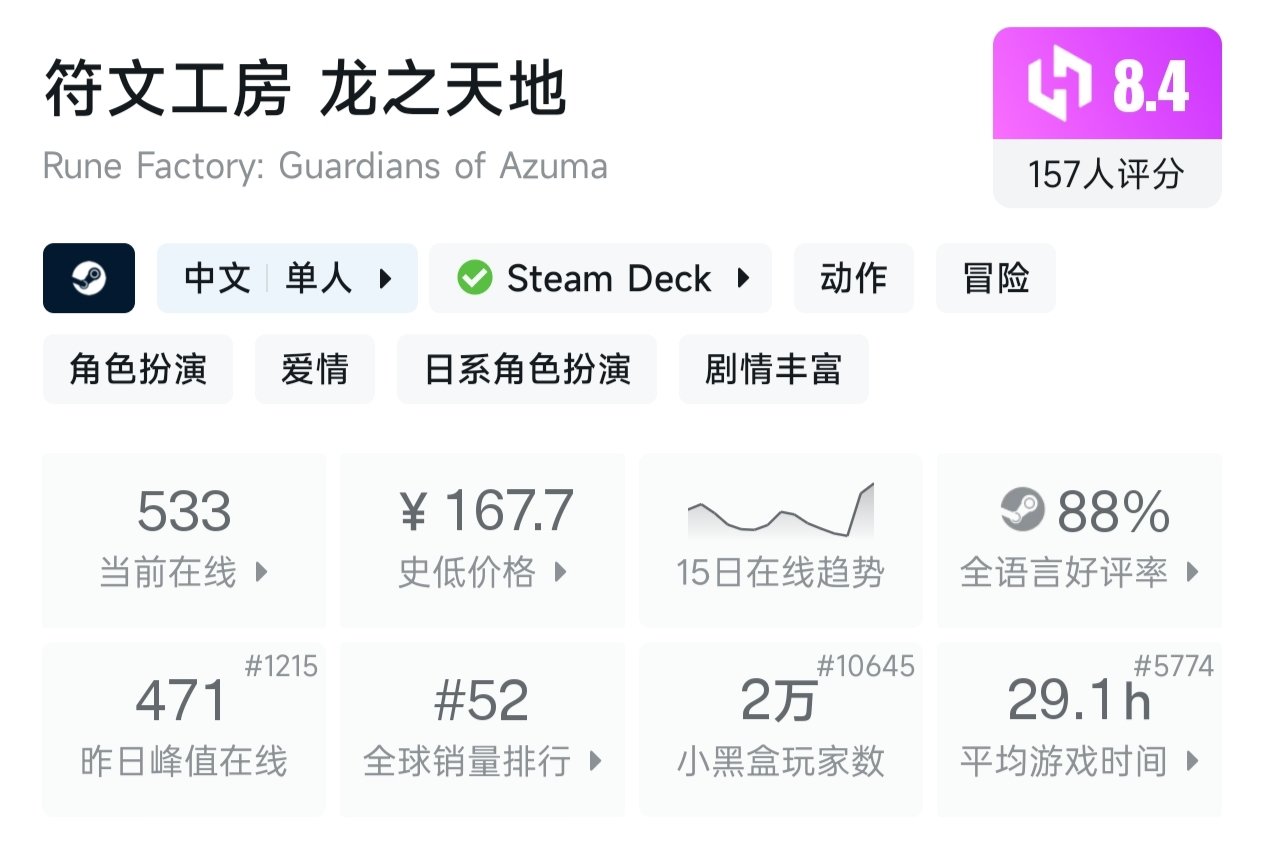Image resolution: width=1264 pixels, height=844 pixels.
Task: Expand the Steam Deck compatibility arrow
Action: (743, 278)
